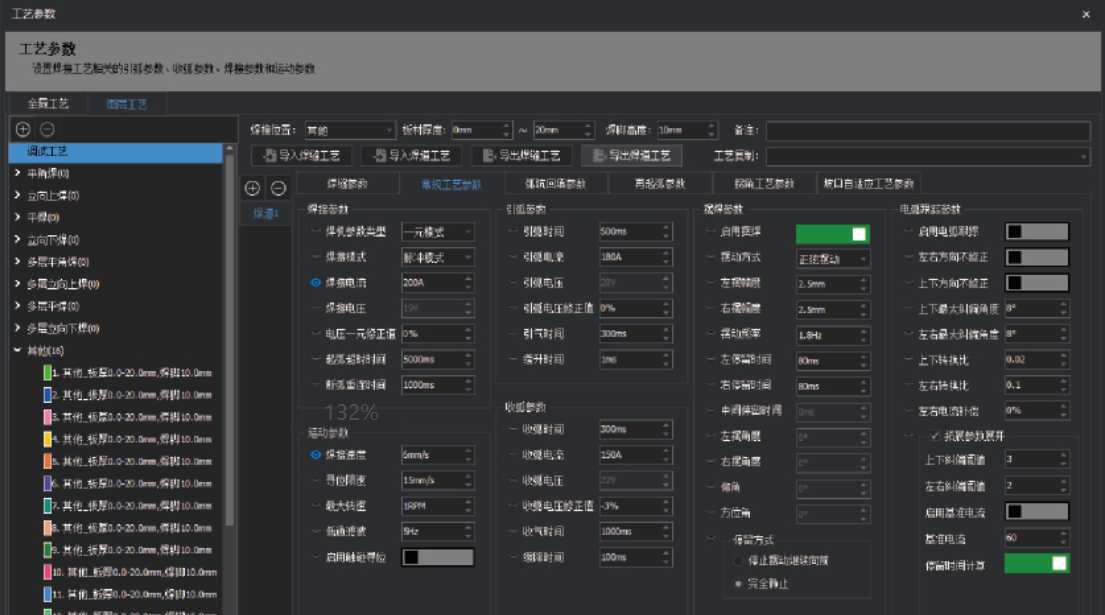The height and width of the screenshot is (615, 1105).
Task: Click the eye icon beside the 200A current row
Action: pyautogui.click(x=316, y=282)
